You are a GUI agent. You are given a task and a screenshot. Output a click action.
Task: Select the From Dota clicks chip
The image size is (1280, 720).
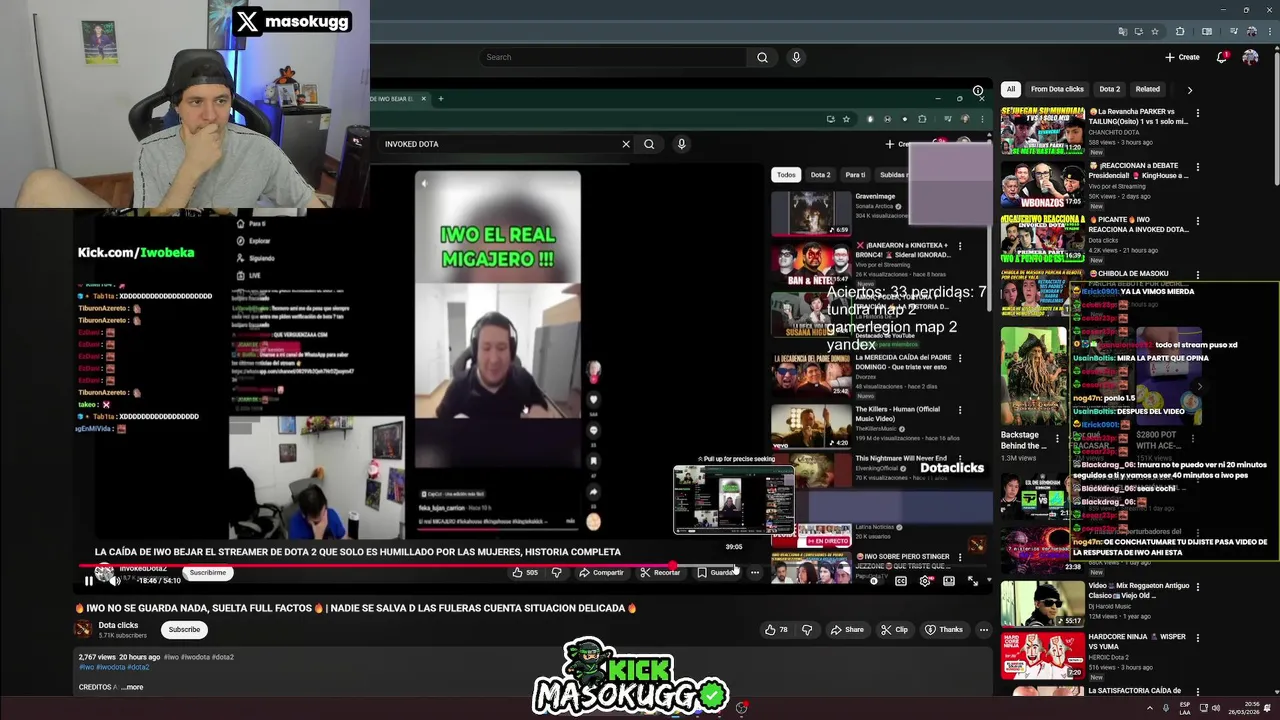click(1057, 89)
